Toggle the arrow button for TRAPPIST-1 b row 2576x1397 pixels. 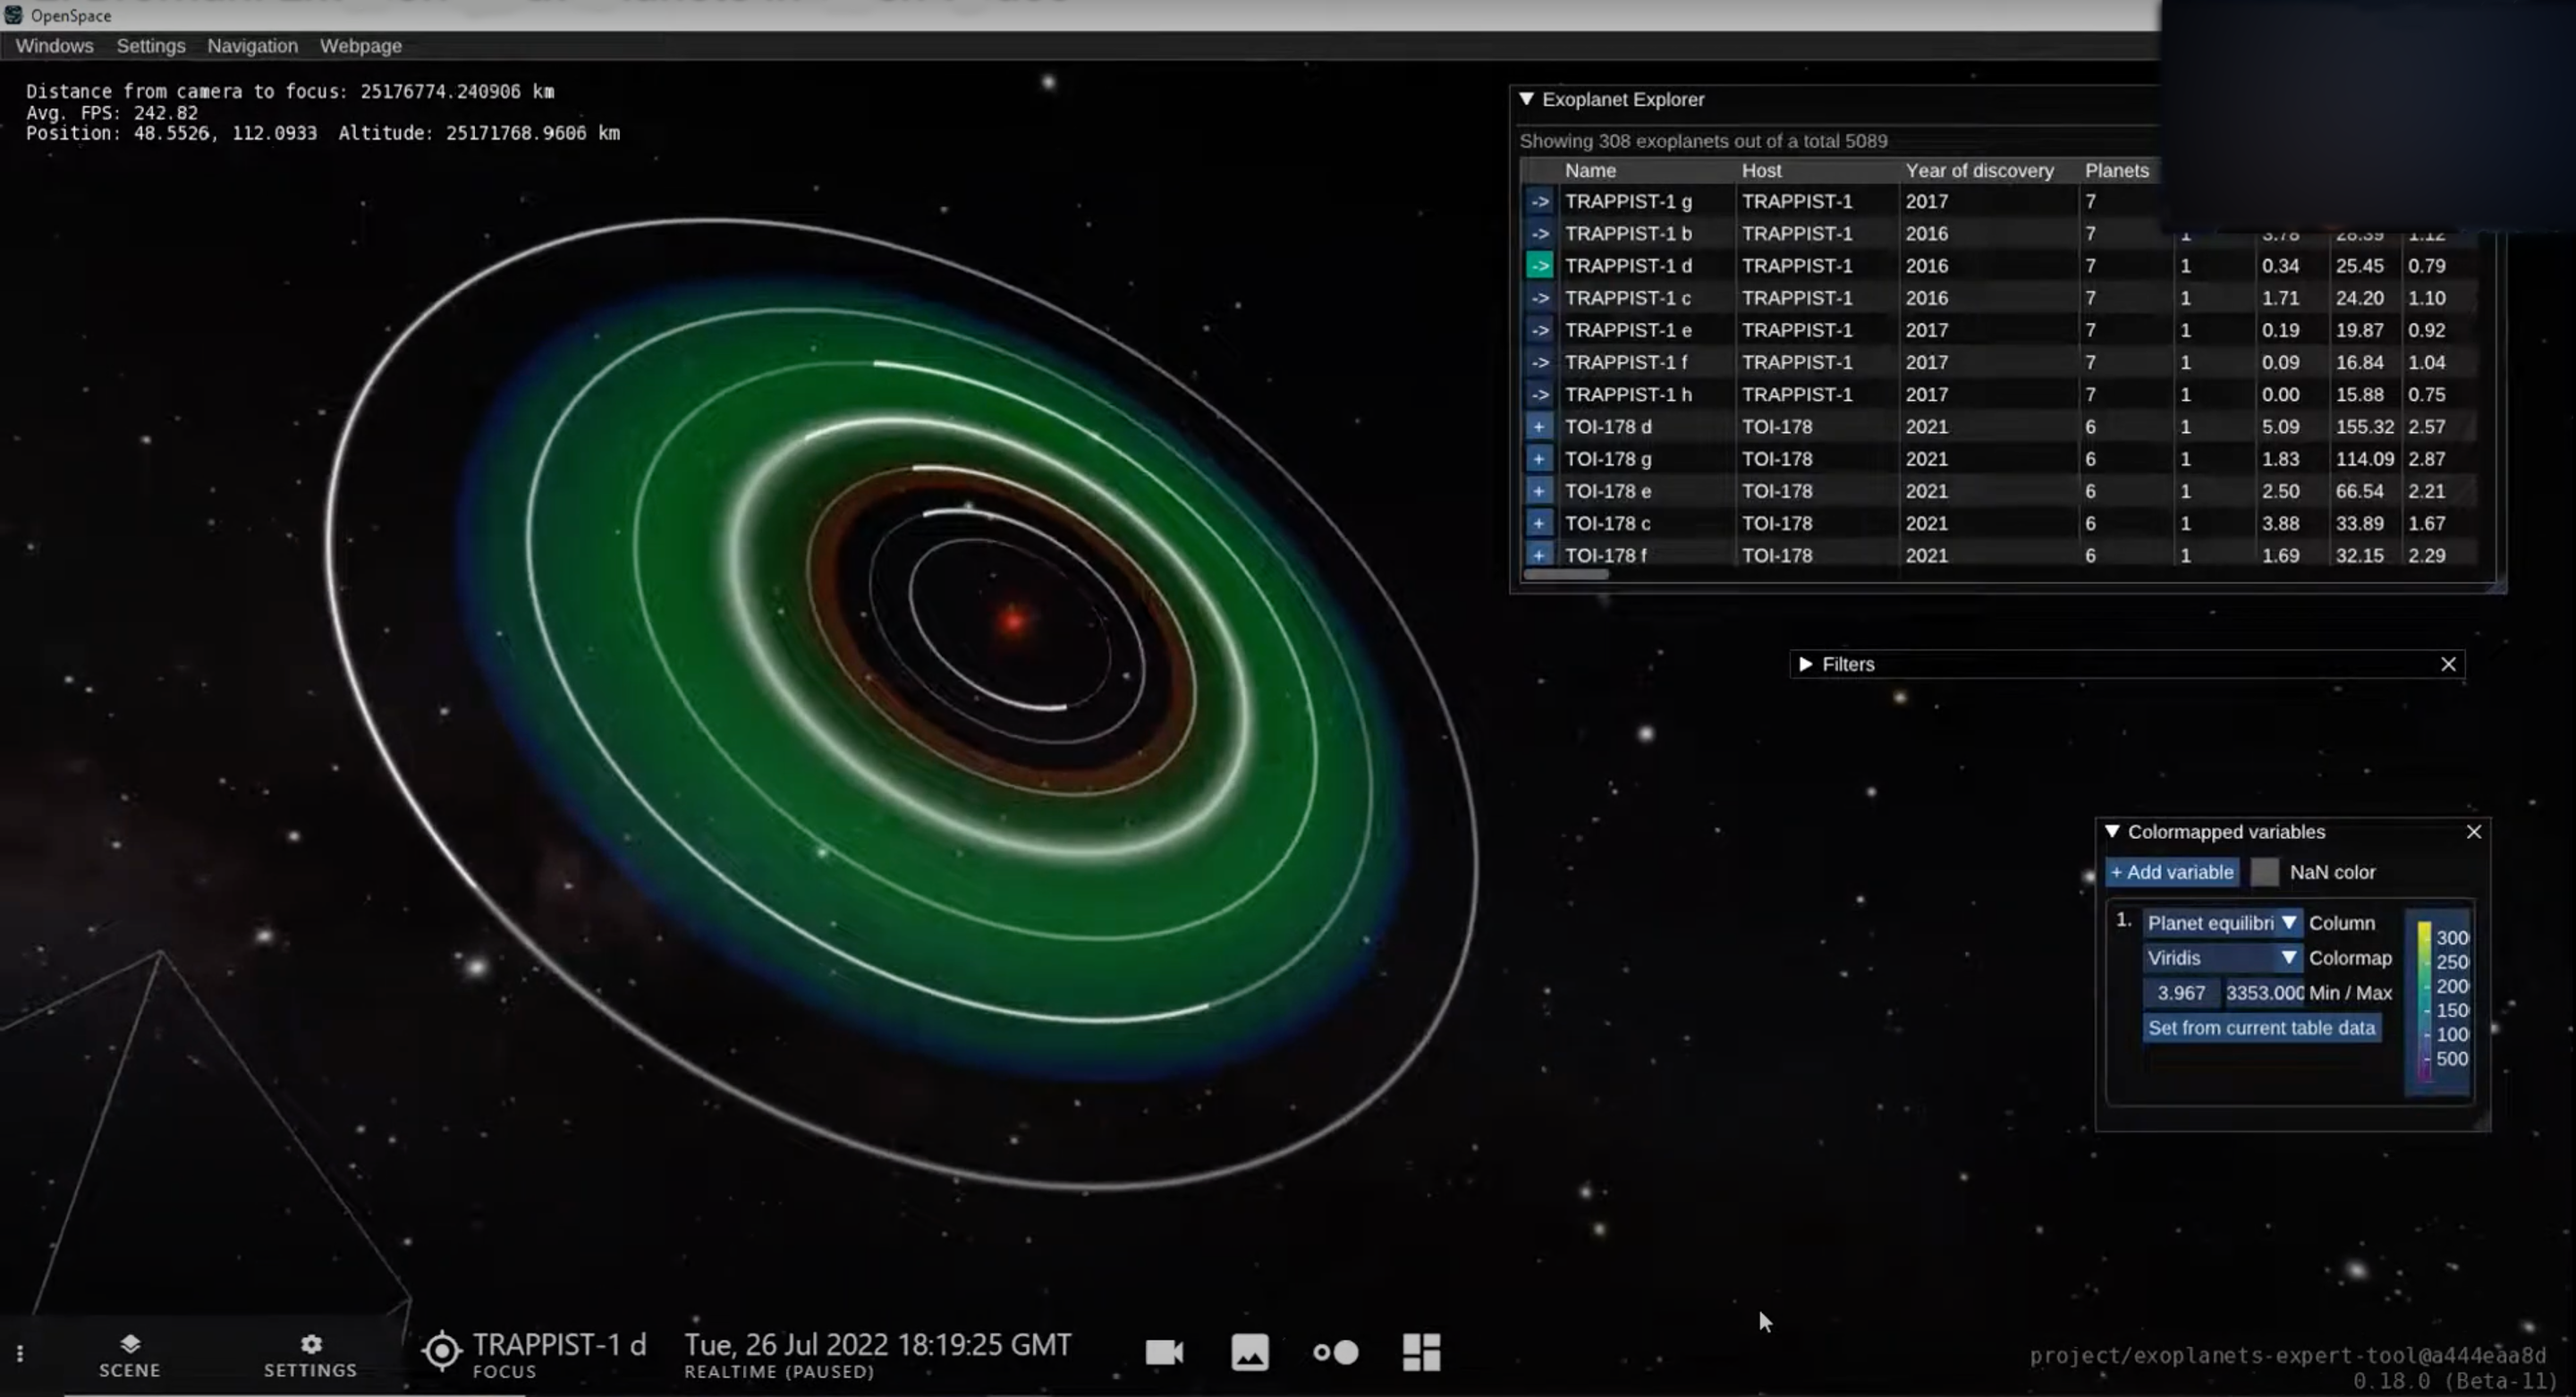[1540, 233]
